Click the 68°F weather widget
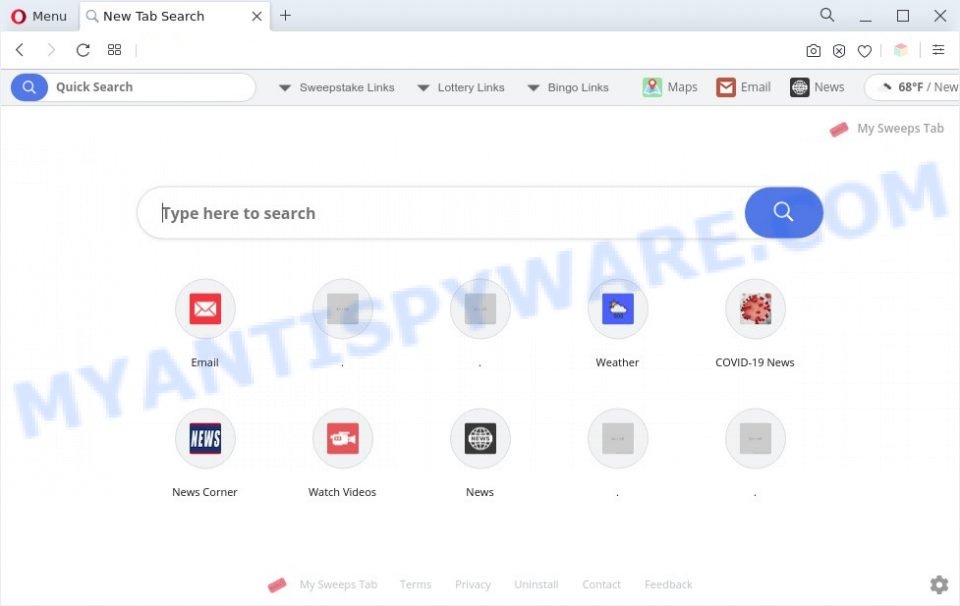960x606 pixels. tap(913, 88)
